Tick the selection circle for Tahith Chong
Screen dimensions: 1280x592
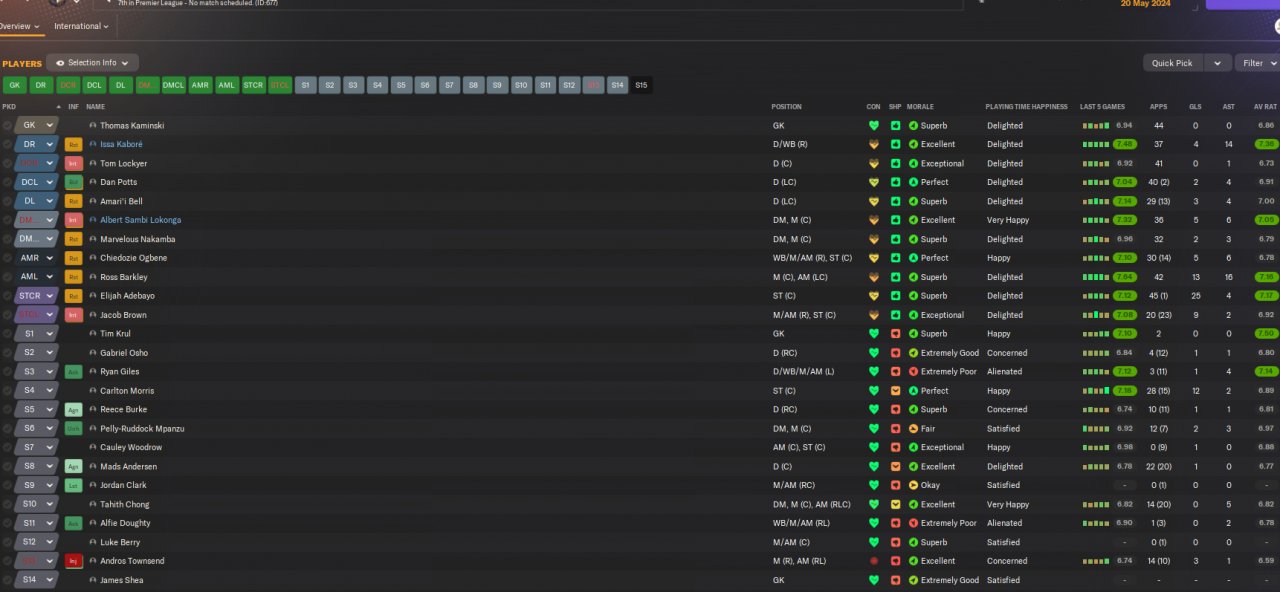[x=7, y=504]
